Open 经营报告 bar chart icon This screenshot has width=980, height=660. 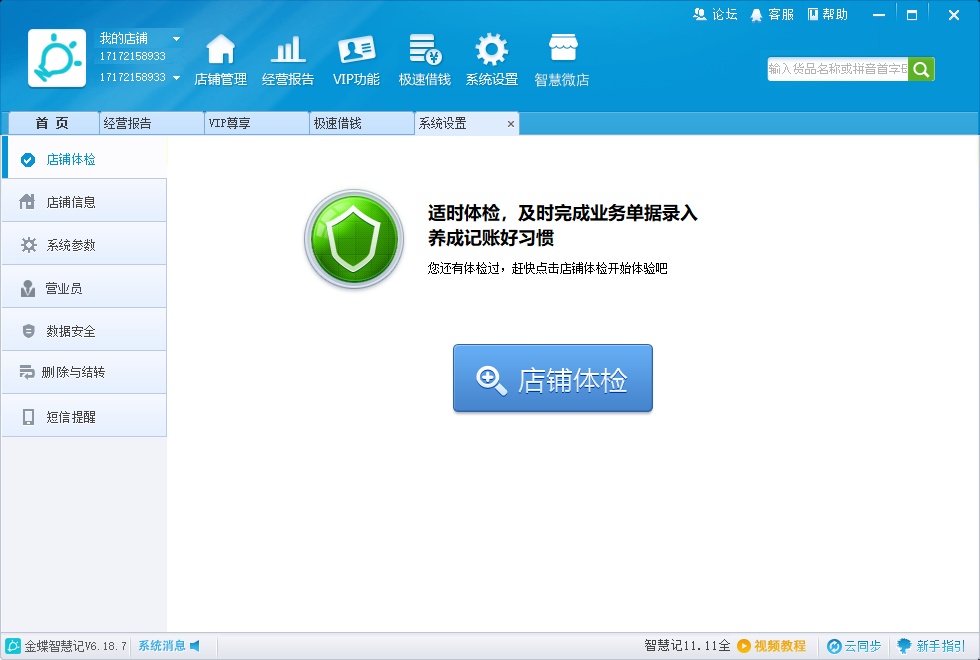click(288, 49)
